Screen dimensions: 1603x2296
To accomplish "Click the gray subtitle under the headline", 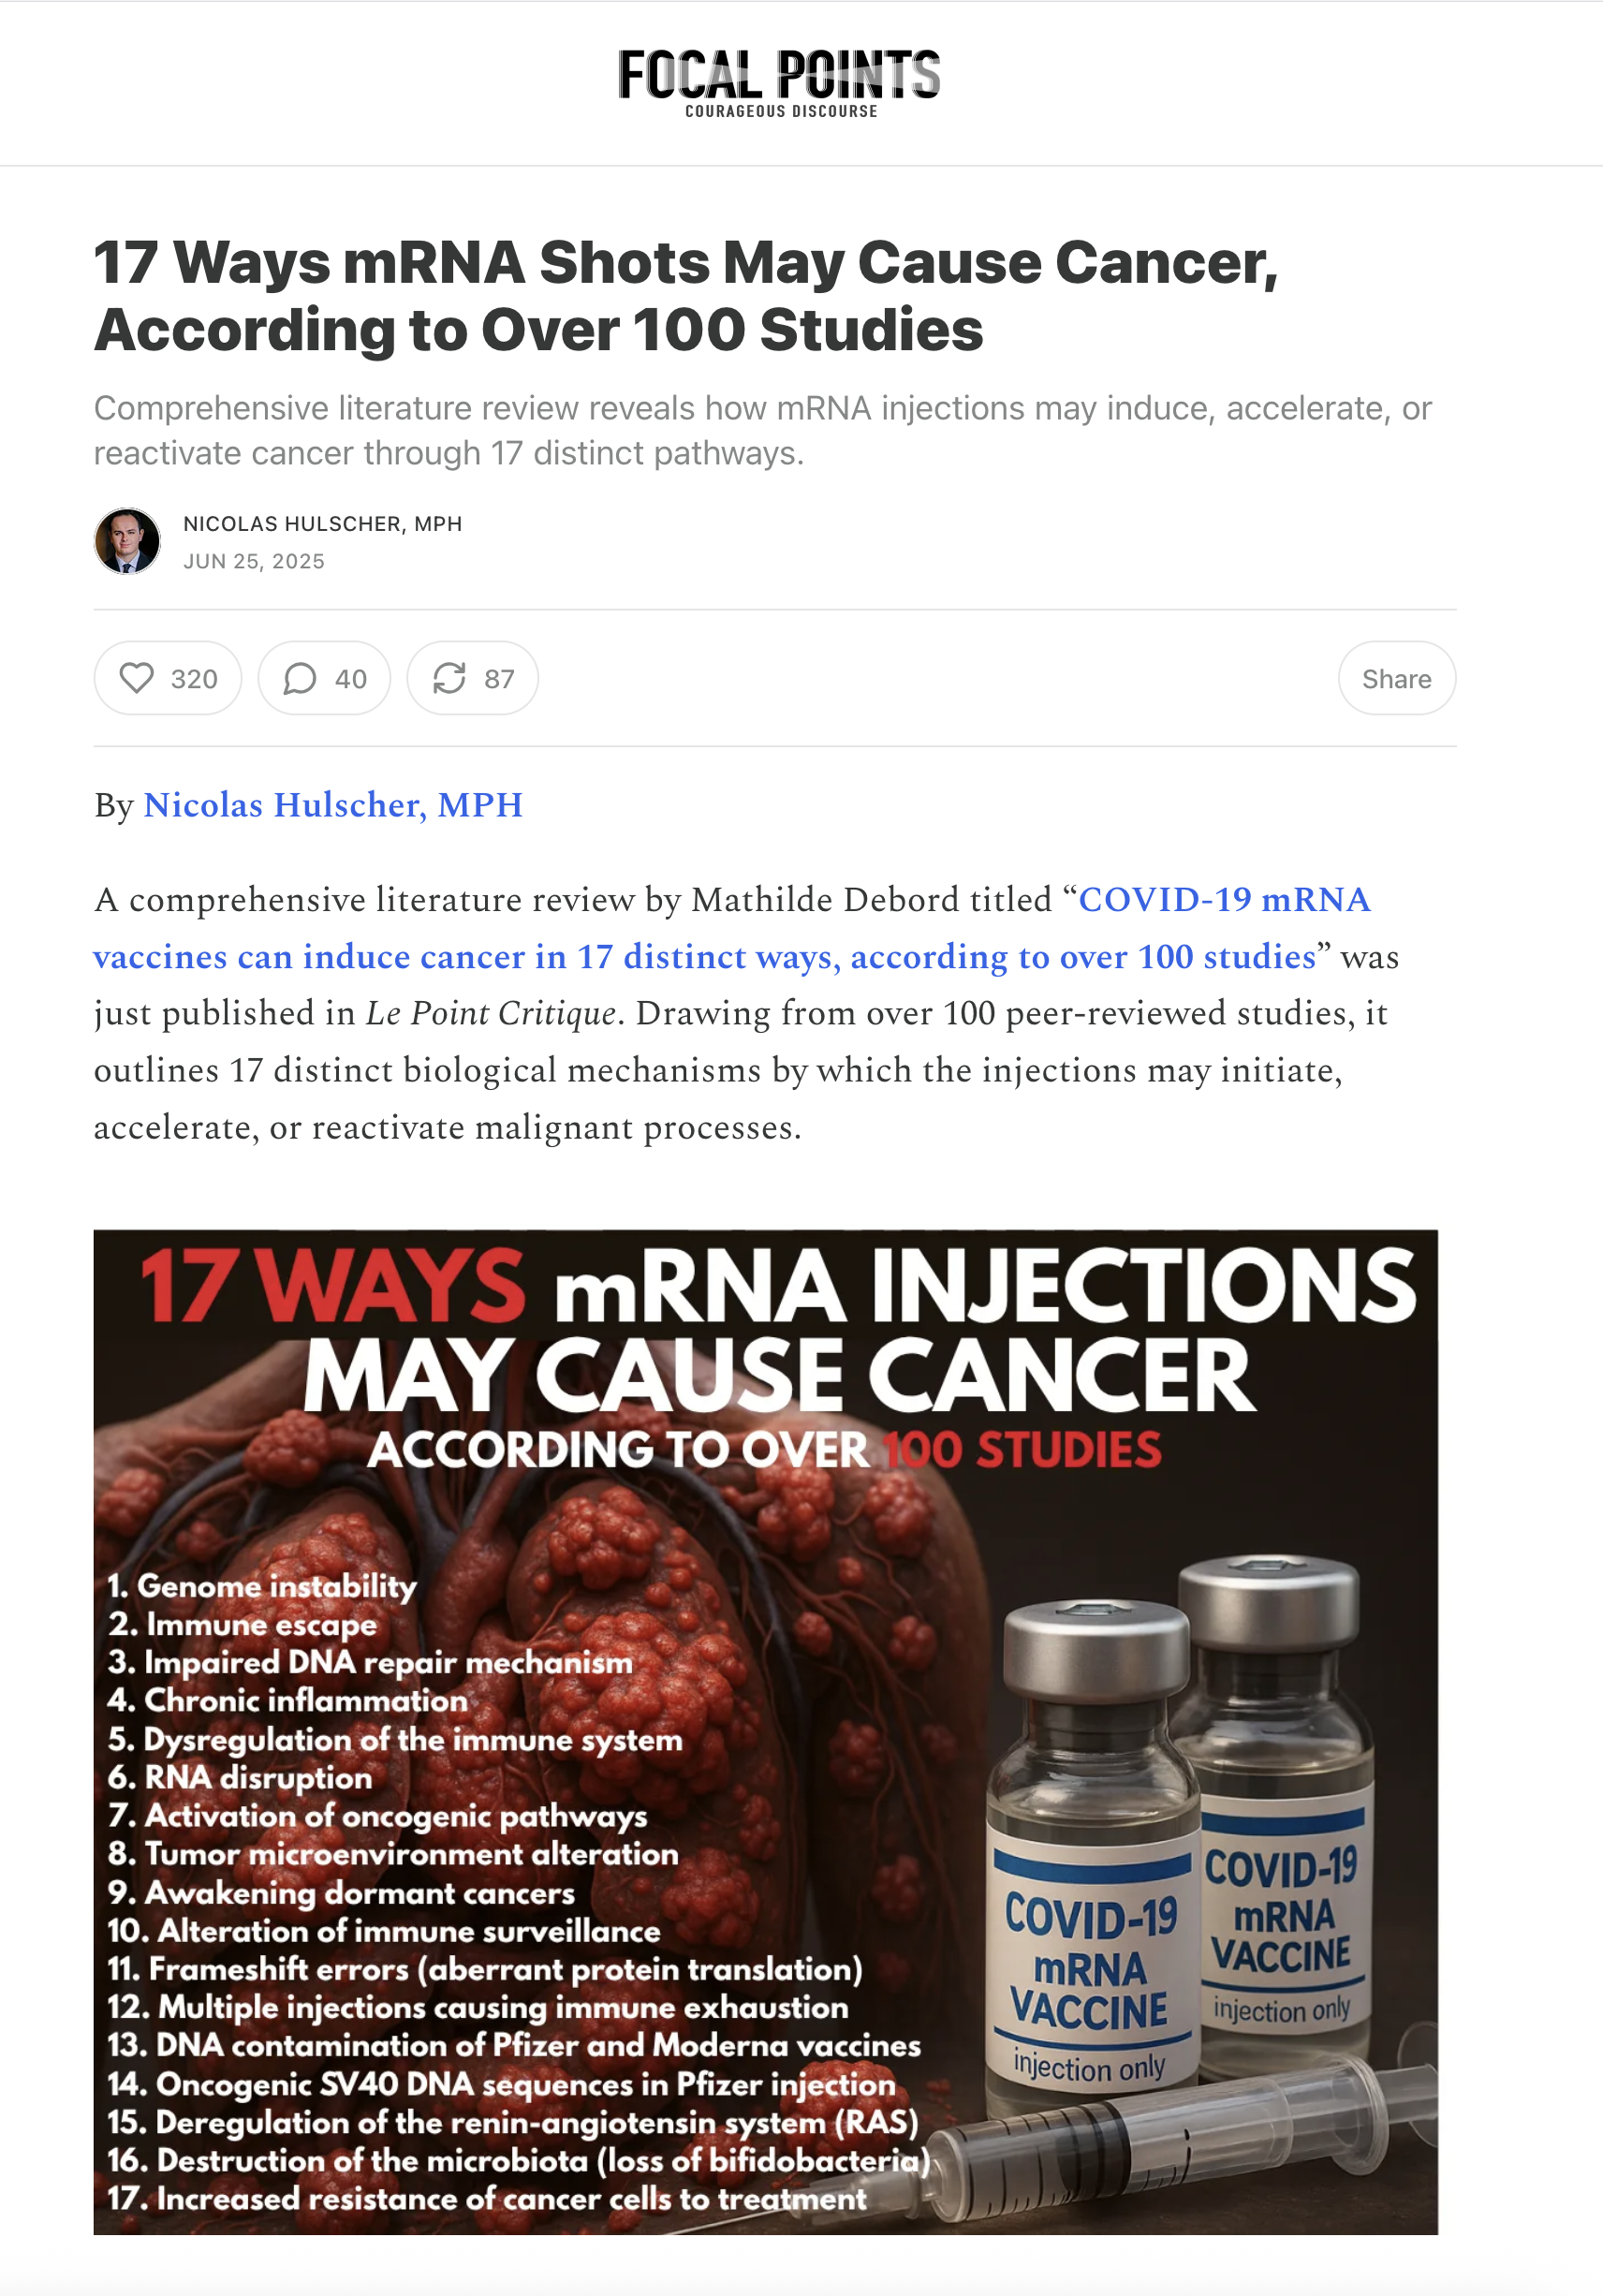I will [762, 431].
